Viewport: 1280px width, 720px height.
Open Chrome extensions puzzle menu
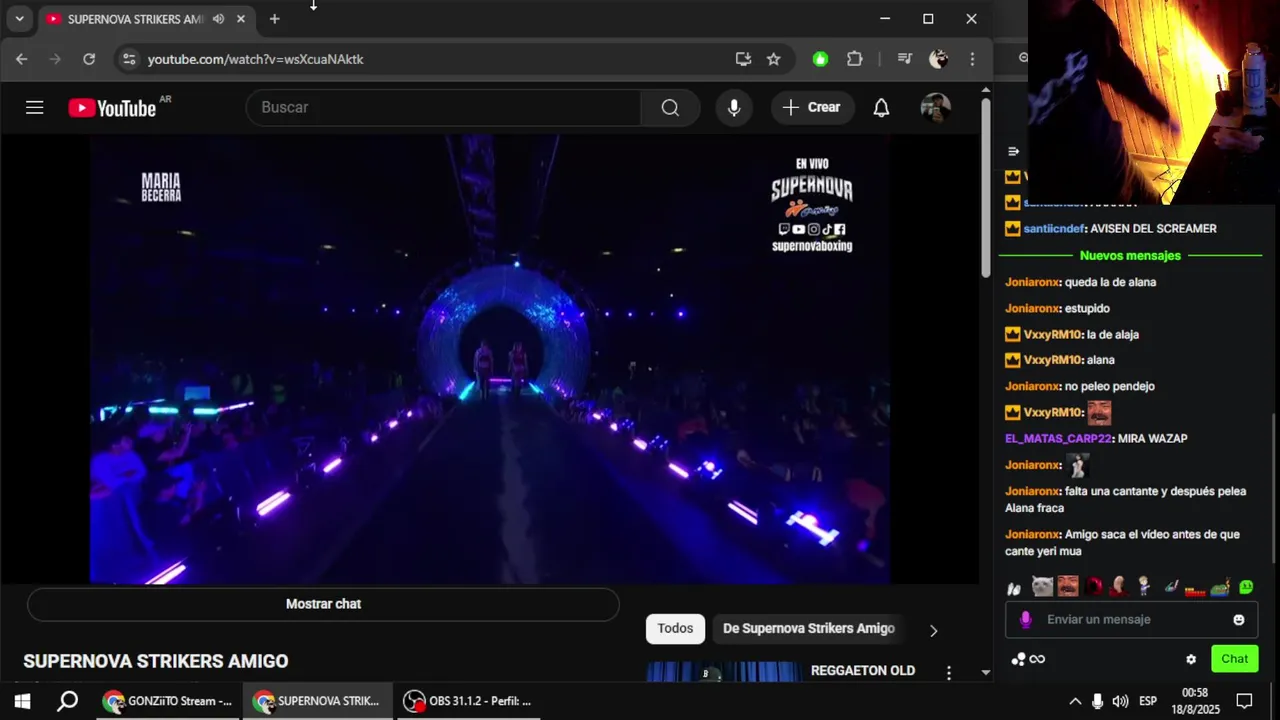click(x=854, y=59)
